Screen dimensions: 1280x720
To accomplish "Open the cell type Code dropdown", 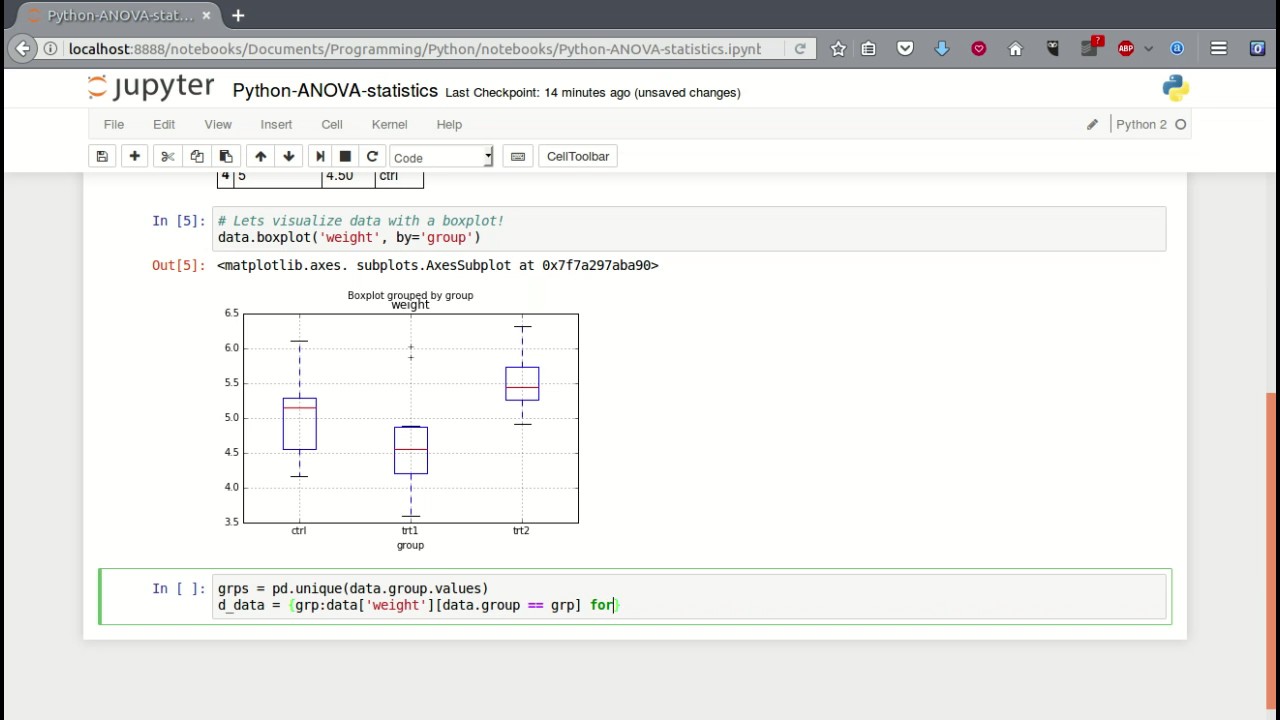I will 441,157.
